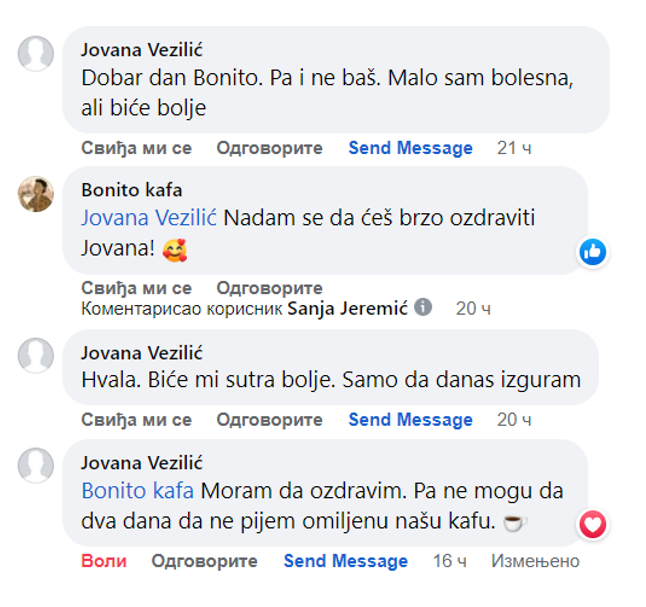Click Jovana Vezilić avatar on first comment
This screenshot has height=607, width=646.
36,54
